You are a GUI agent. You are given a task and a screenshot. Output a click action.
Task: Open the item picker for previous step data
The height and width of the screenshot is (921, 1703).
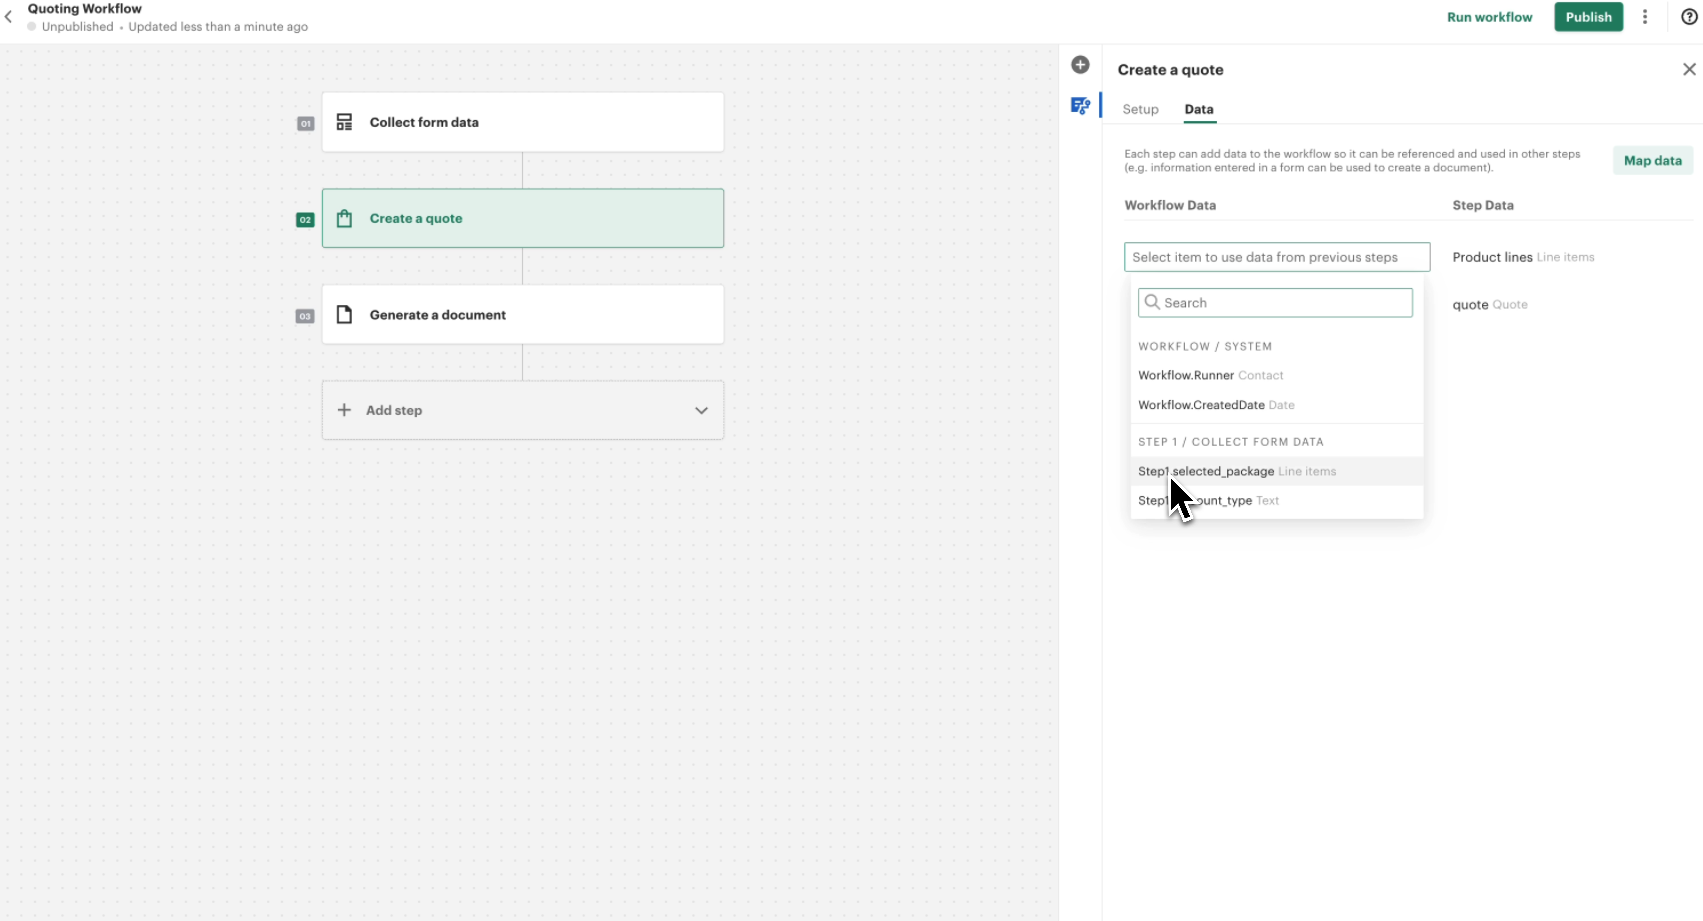[1276, 257]
